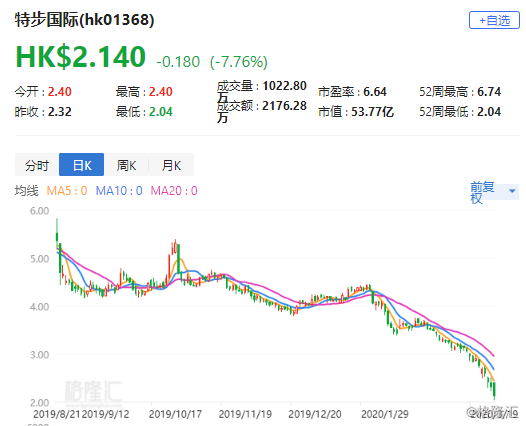Click the current price HK$2.140
The height and width of the screenshot is (426, 526).
click(x=81, y=56)
